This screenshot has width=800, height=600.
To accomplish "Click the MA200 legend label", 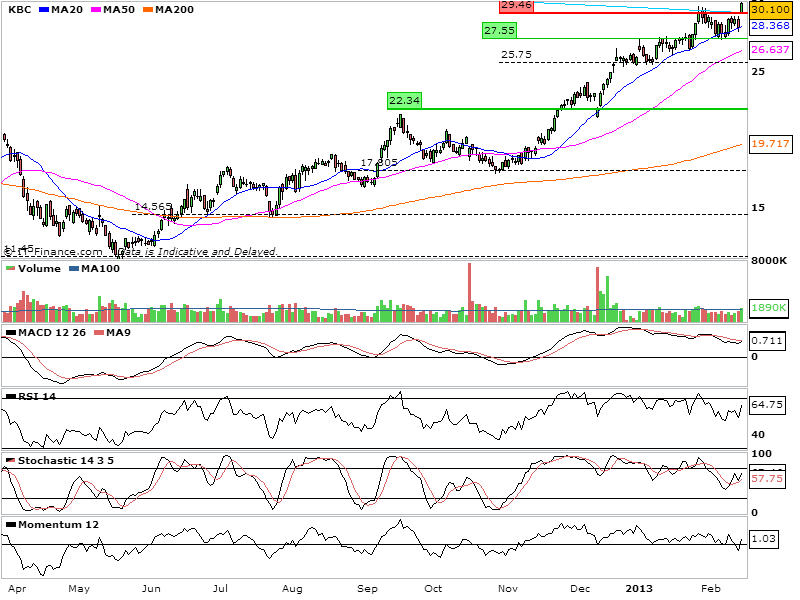I will [x=174, y=10].
